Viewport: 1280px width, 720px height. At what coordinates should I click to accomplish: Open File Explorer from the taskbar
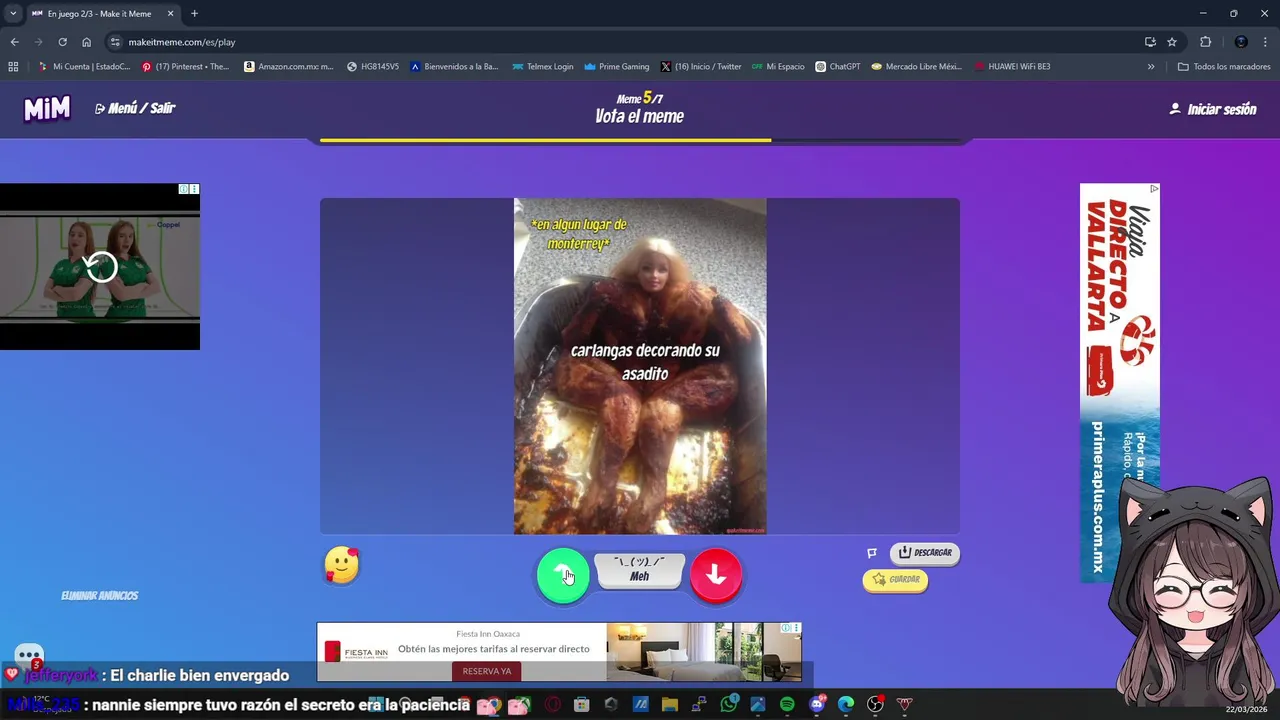click(670, 705)
